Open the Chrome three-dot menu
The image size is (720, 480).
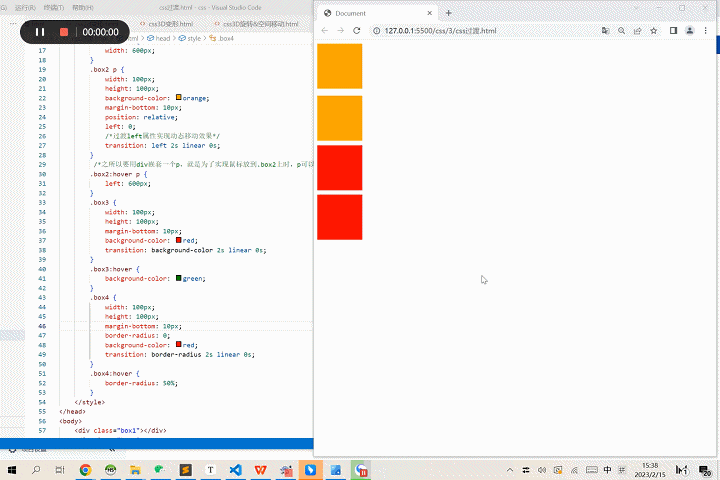coord(706,31)
